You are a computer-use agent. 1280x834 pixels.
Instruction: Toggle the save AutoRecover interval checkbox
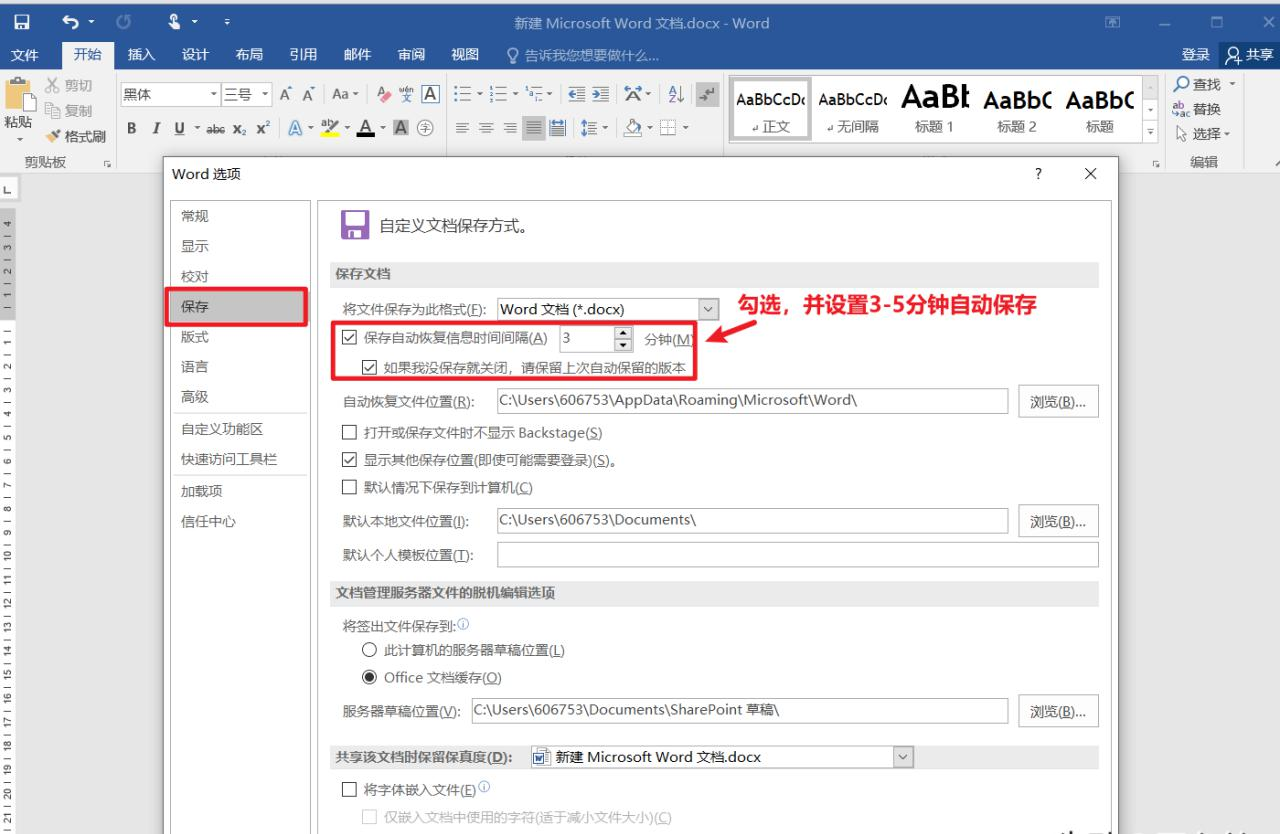tap(349, 338)
